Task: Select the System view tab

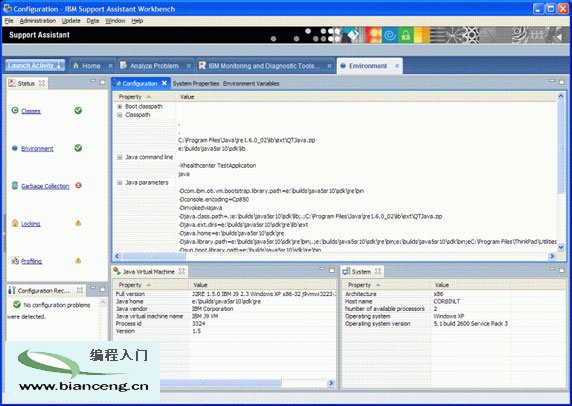Action: point(361,272)
